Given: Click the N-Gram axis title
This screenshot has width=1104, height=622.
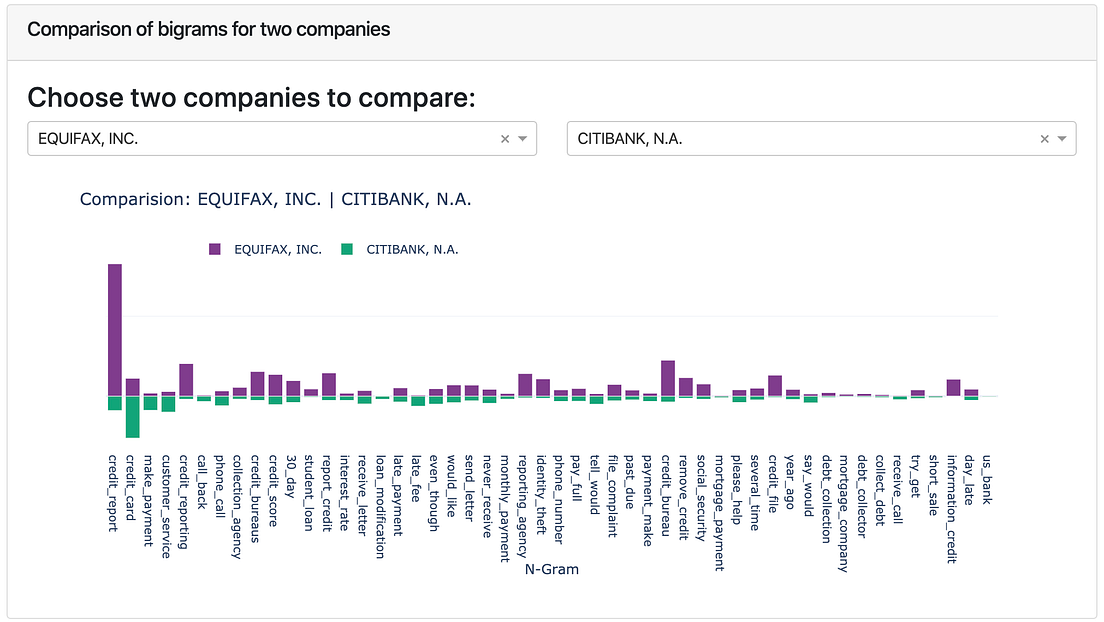Looking at the screenshot, I should [x=551, y=568].
